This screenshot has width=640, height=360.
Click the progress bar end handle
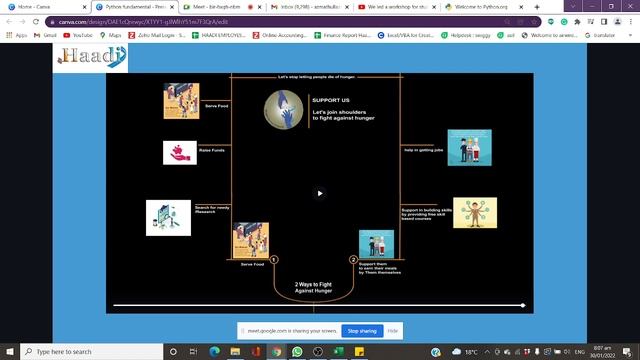coord(523,305)
